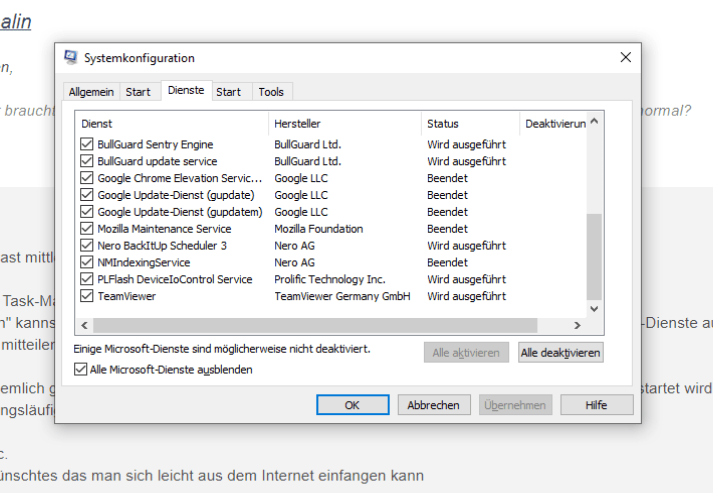Toggle Google Update-Dienst (gupdate) checkbox
This screenshot has height=493, width=713.
click(86, 195)
